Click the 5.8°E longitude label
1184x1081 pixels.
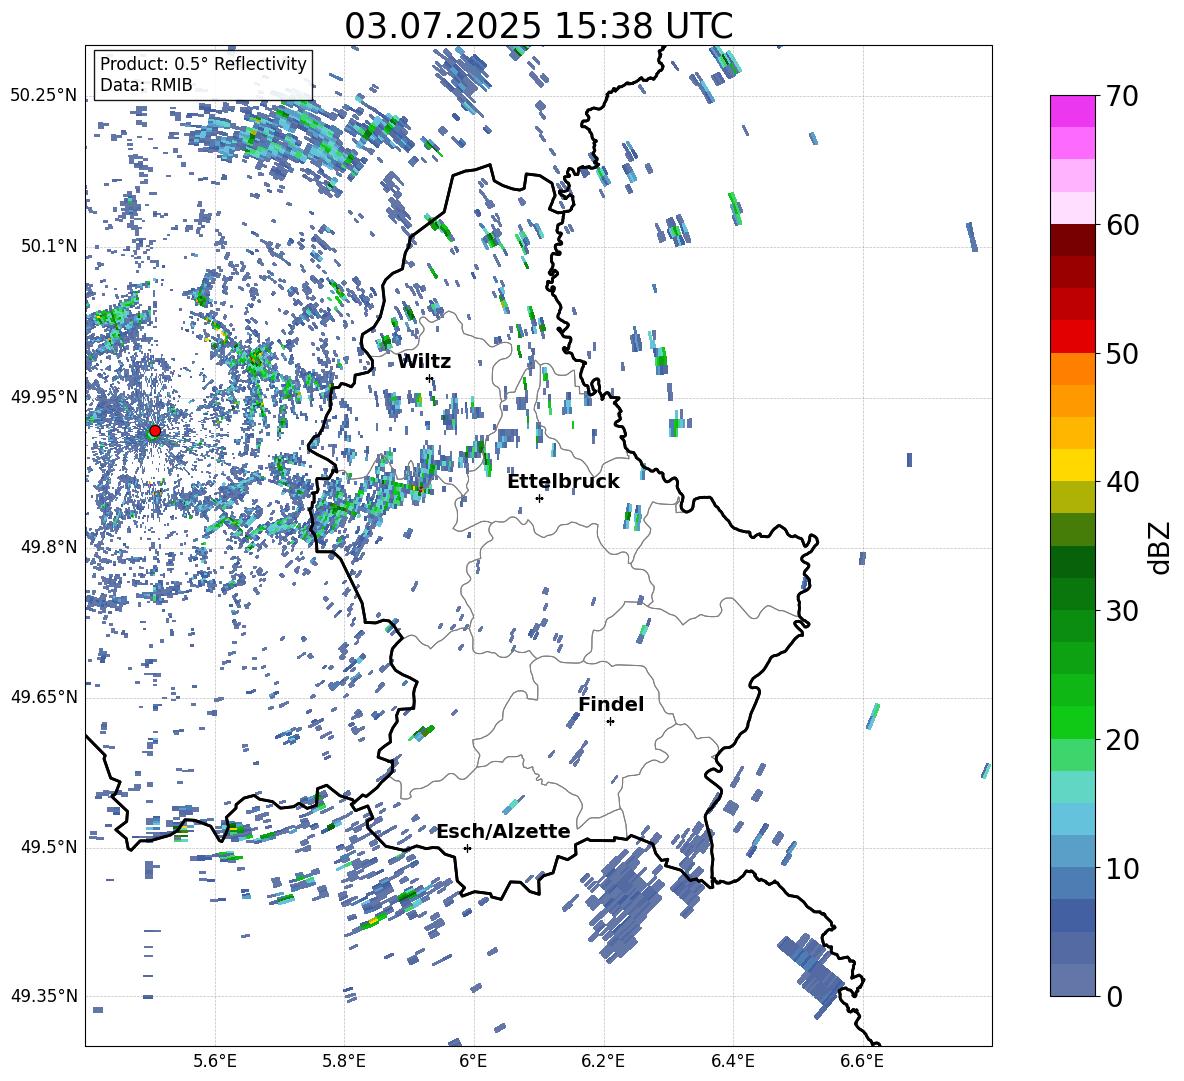(x=344, y=1061)
